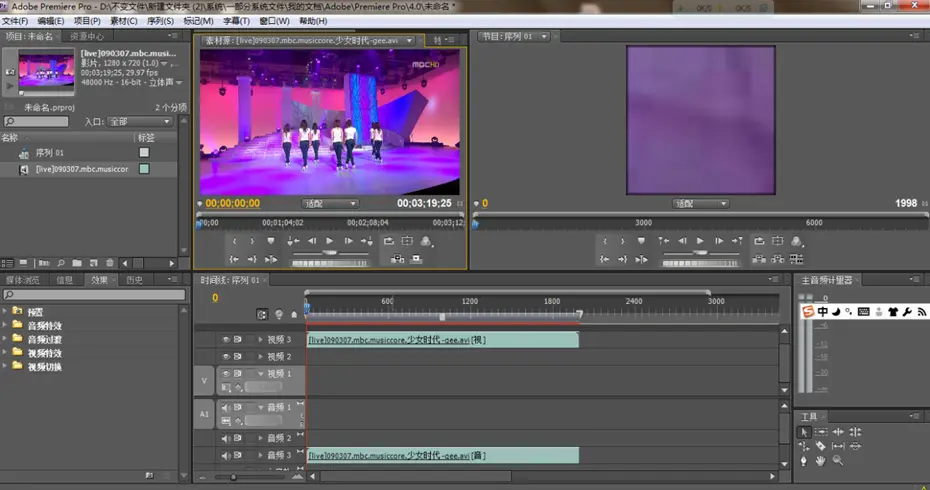Select the Pen tool in Tools panel
The image size is (930, 490).
804,460
